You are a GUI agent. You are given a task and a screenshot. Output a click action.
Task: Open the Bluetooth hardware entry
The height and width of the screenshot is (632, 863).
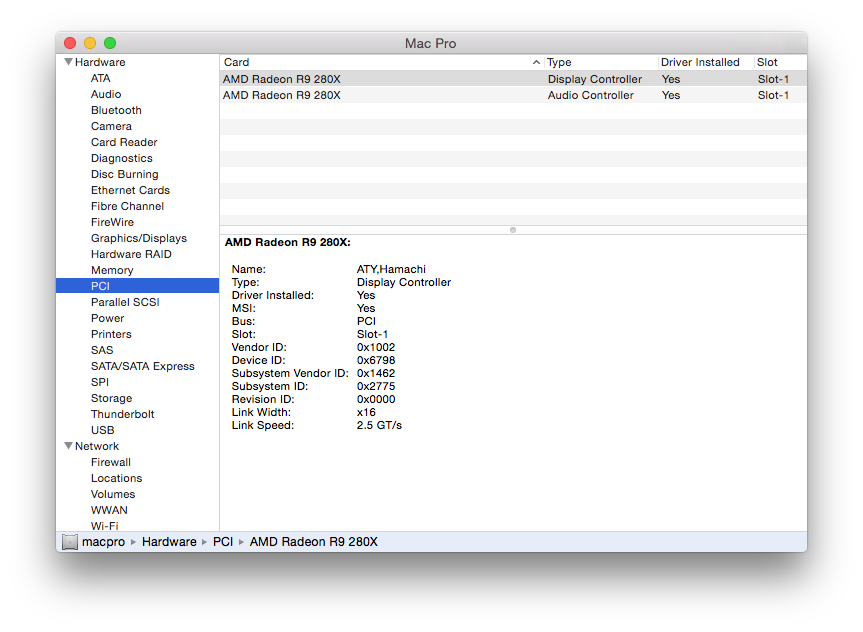[x=116, y=110]
